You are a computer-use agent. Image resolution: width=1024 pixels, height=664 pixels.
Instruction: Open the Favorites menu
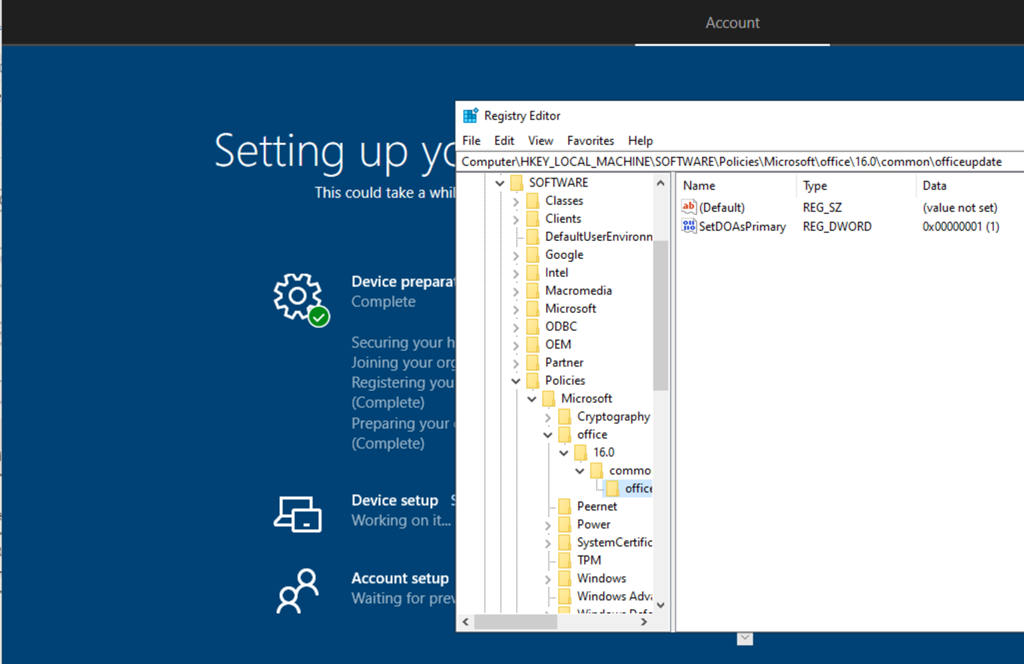(590, 141)
